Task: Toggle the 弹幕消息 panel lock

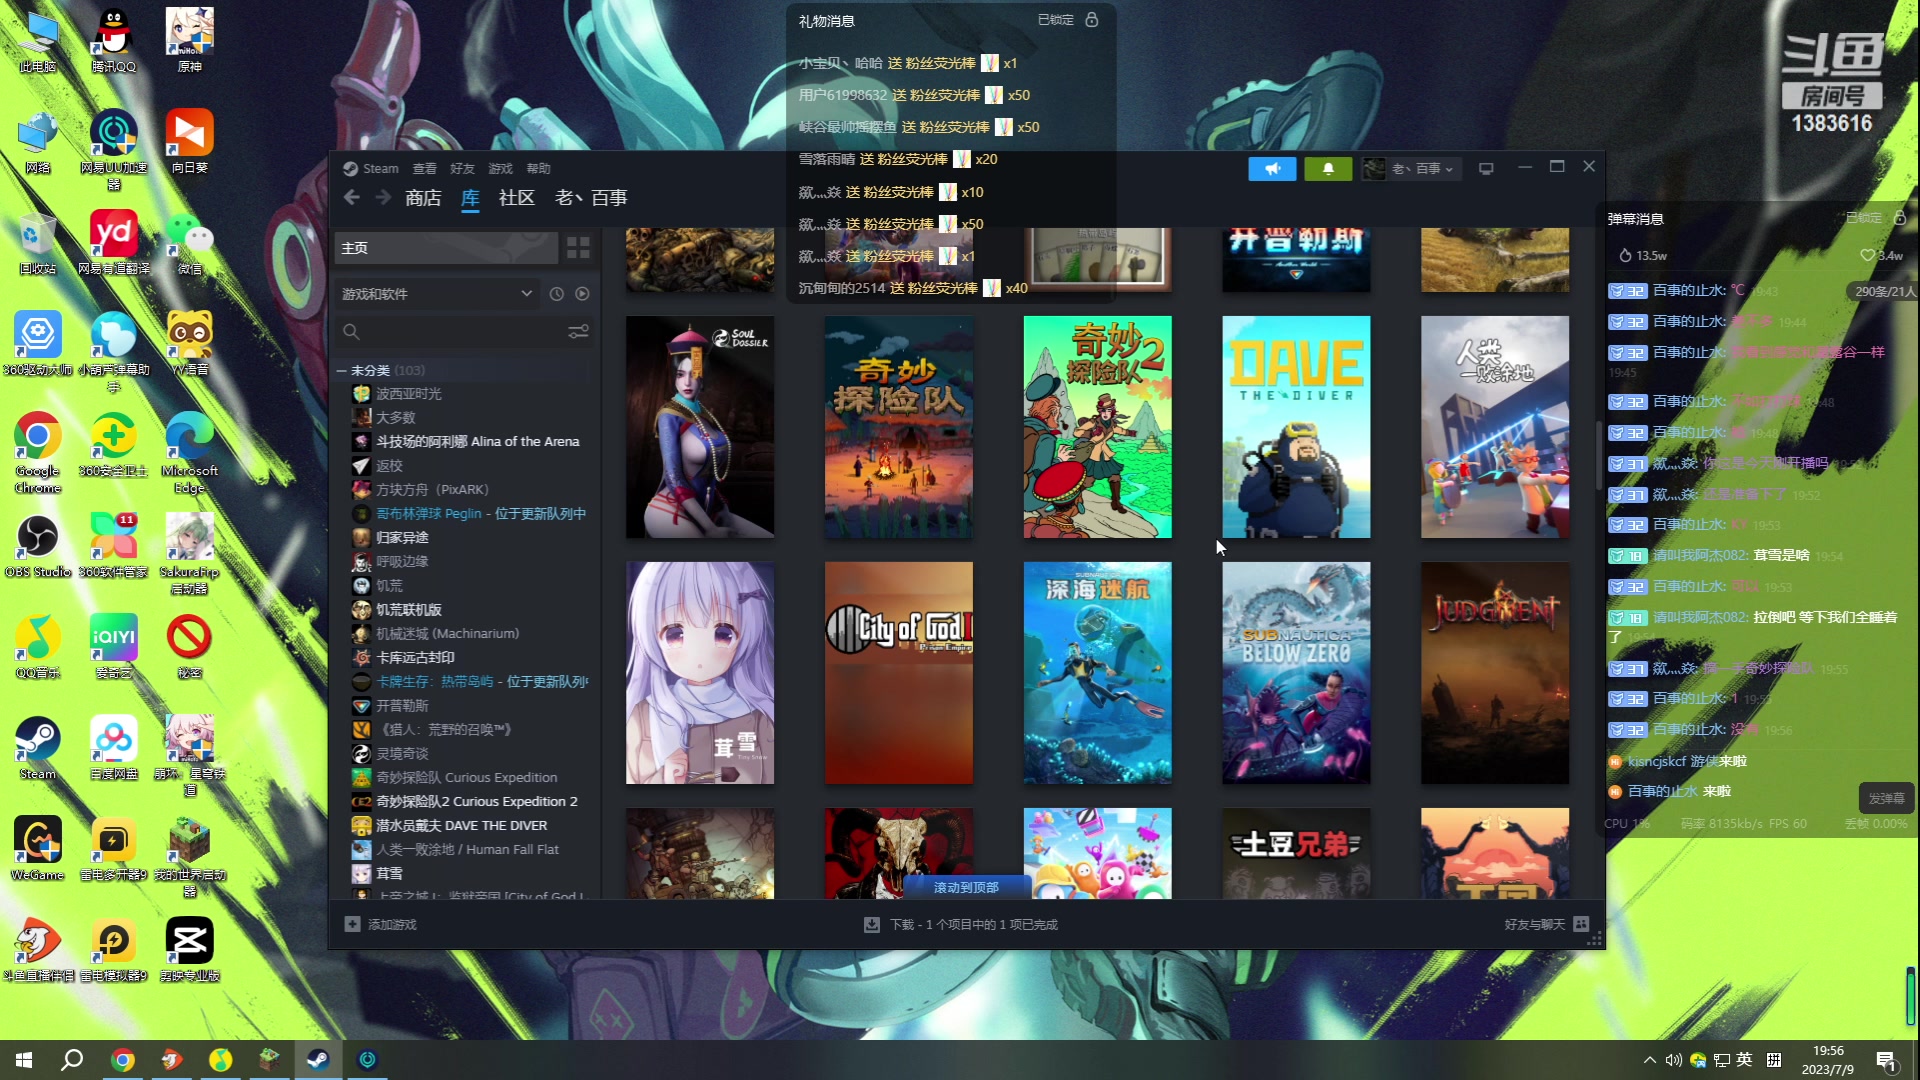Action: pos(1900,218)
